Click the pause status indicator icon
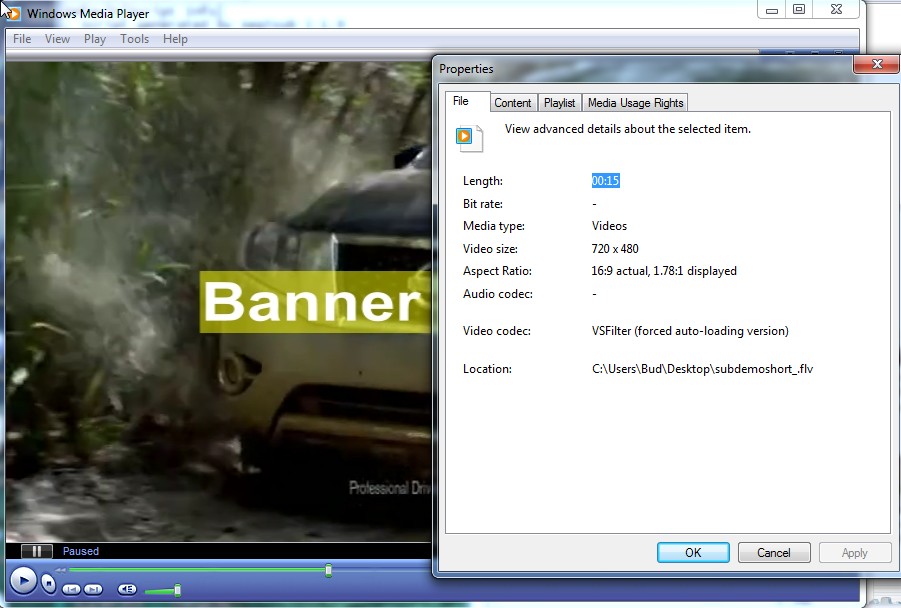The width and height of the screenshot is (901, 608). point(37,551)
